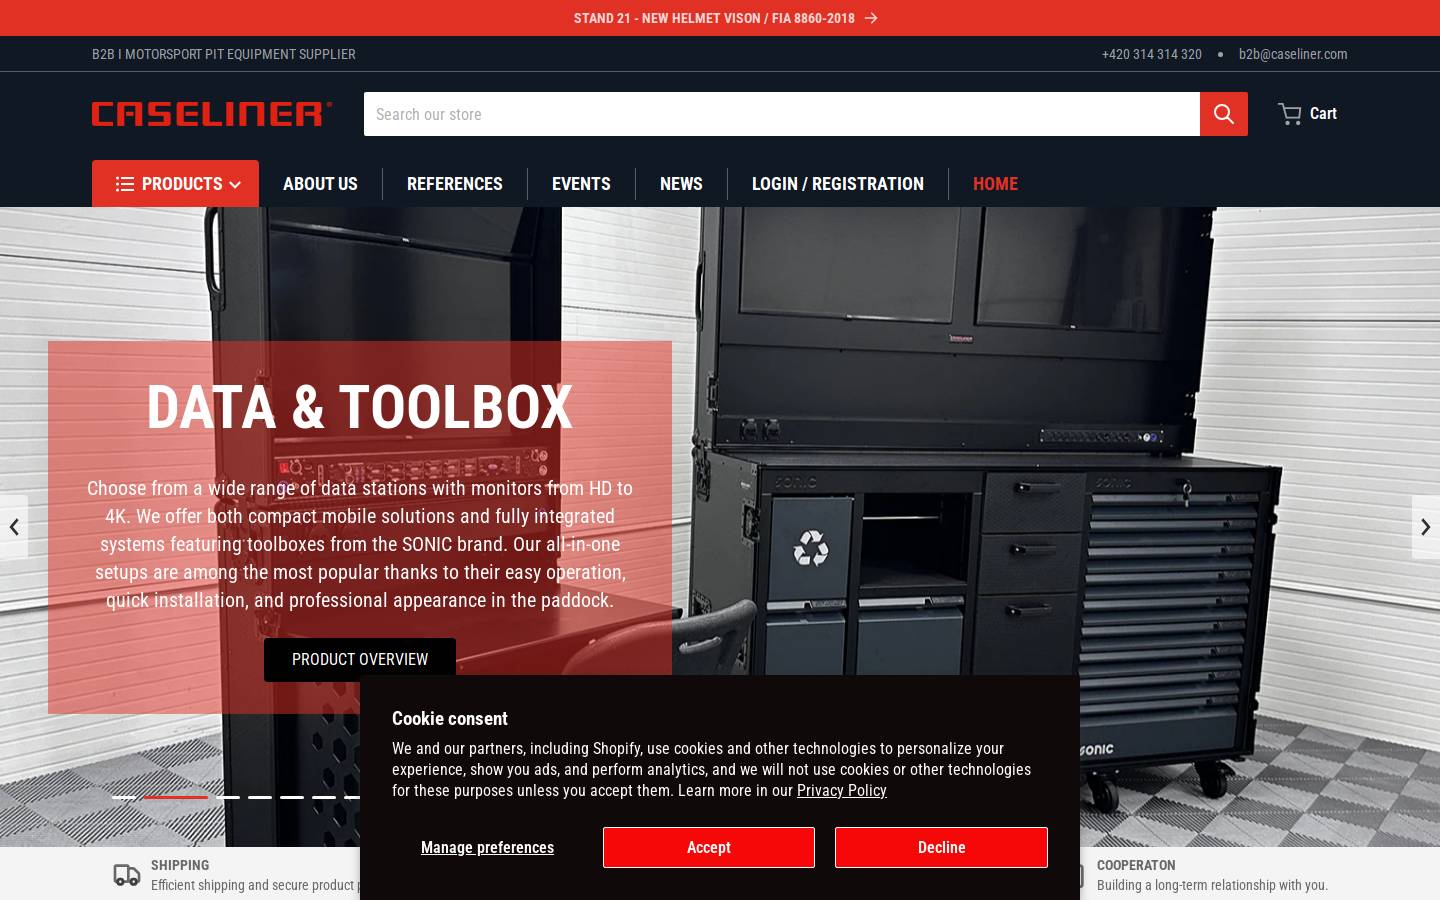This screenshot has height=900, width=1440.
Task: Click 'Building a long-term relationship with you.' text
Action: click(1212, 885)
